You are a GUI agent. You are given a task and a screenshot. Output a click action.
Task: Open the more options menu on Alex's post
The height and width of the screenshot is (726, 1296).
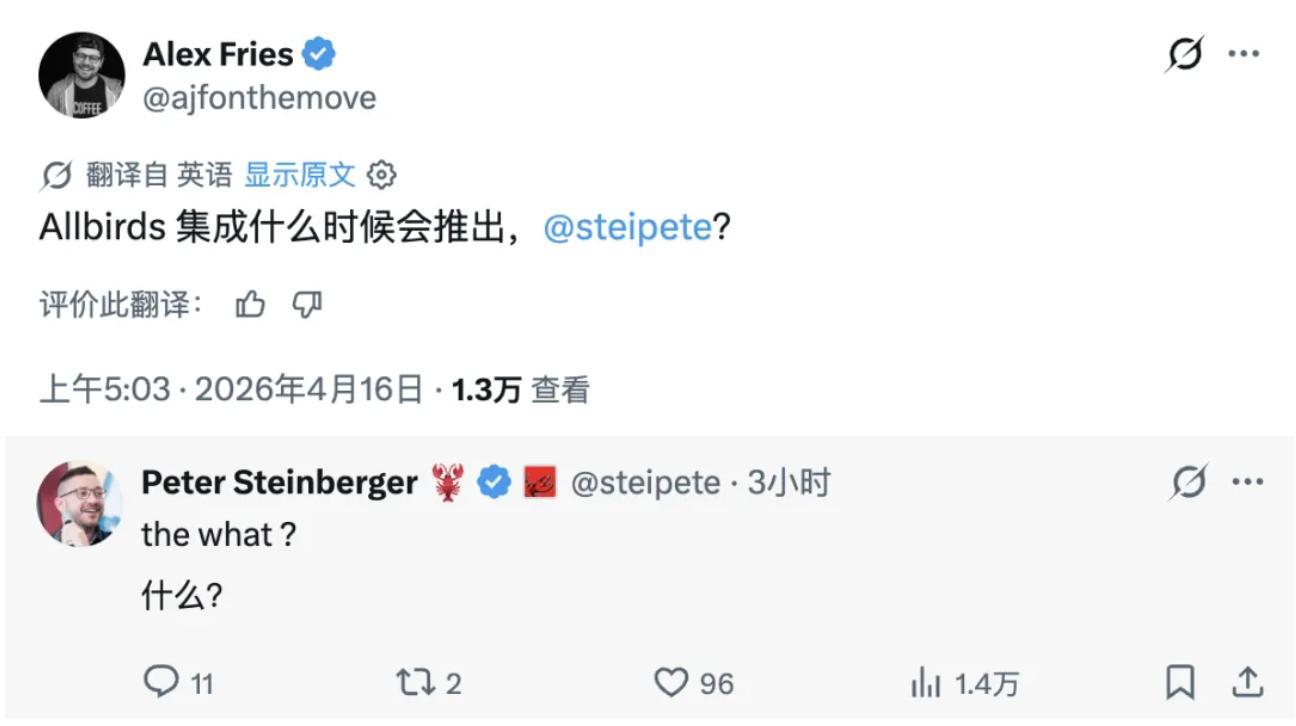[x=1244, y=53]
